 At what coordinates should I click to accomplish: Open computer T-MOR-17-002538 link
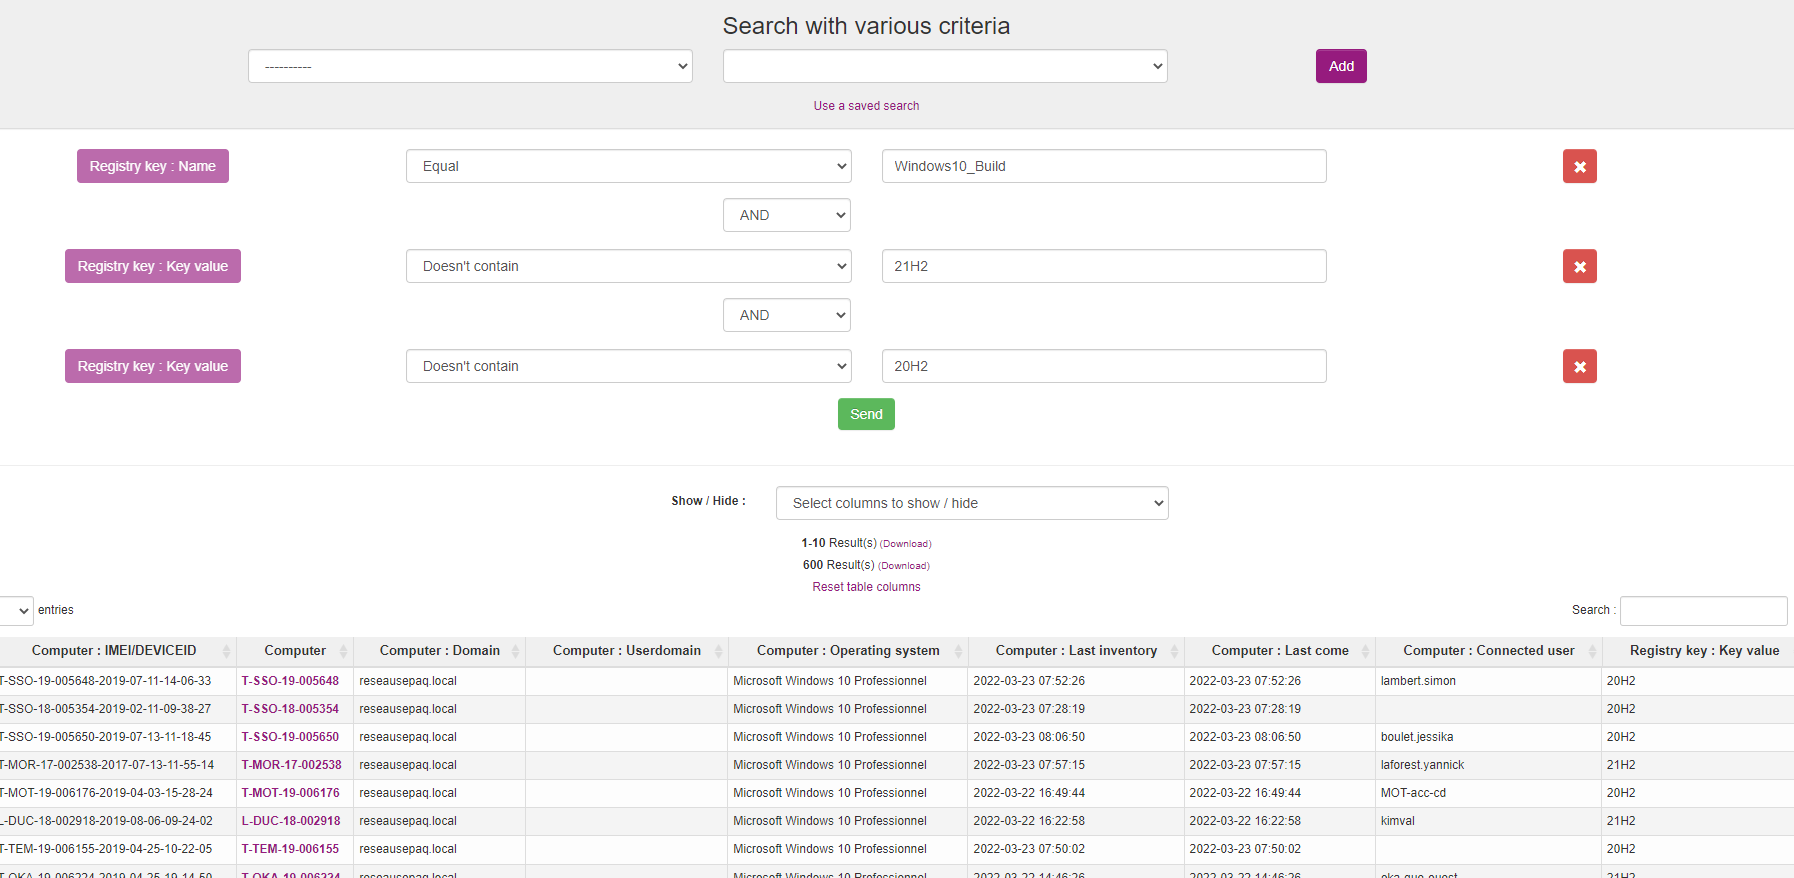click(x=291, y=765)
